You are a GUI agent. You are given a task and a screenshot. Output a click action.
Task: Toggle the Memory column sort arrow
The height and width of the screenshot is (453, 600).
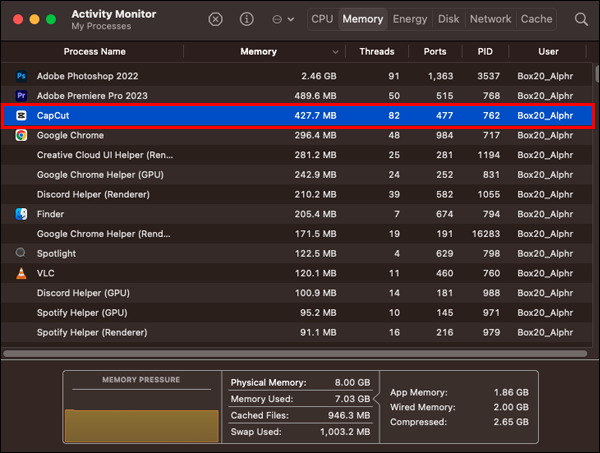coord(335,52)
